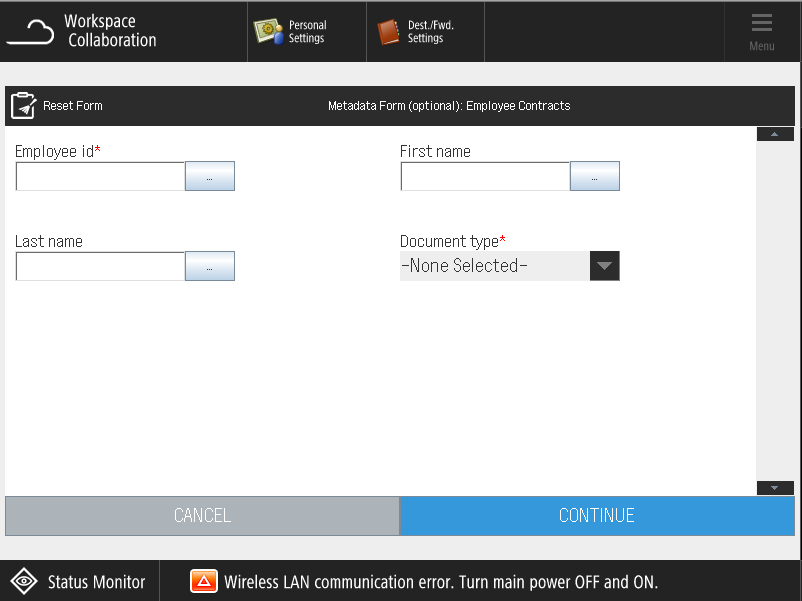Open keyboard button next to Employee id
The height and width of the screenshot is (601, 802).
[x=210, y=177]
